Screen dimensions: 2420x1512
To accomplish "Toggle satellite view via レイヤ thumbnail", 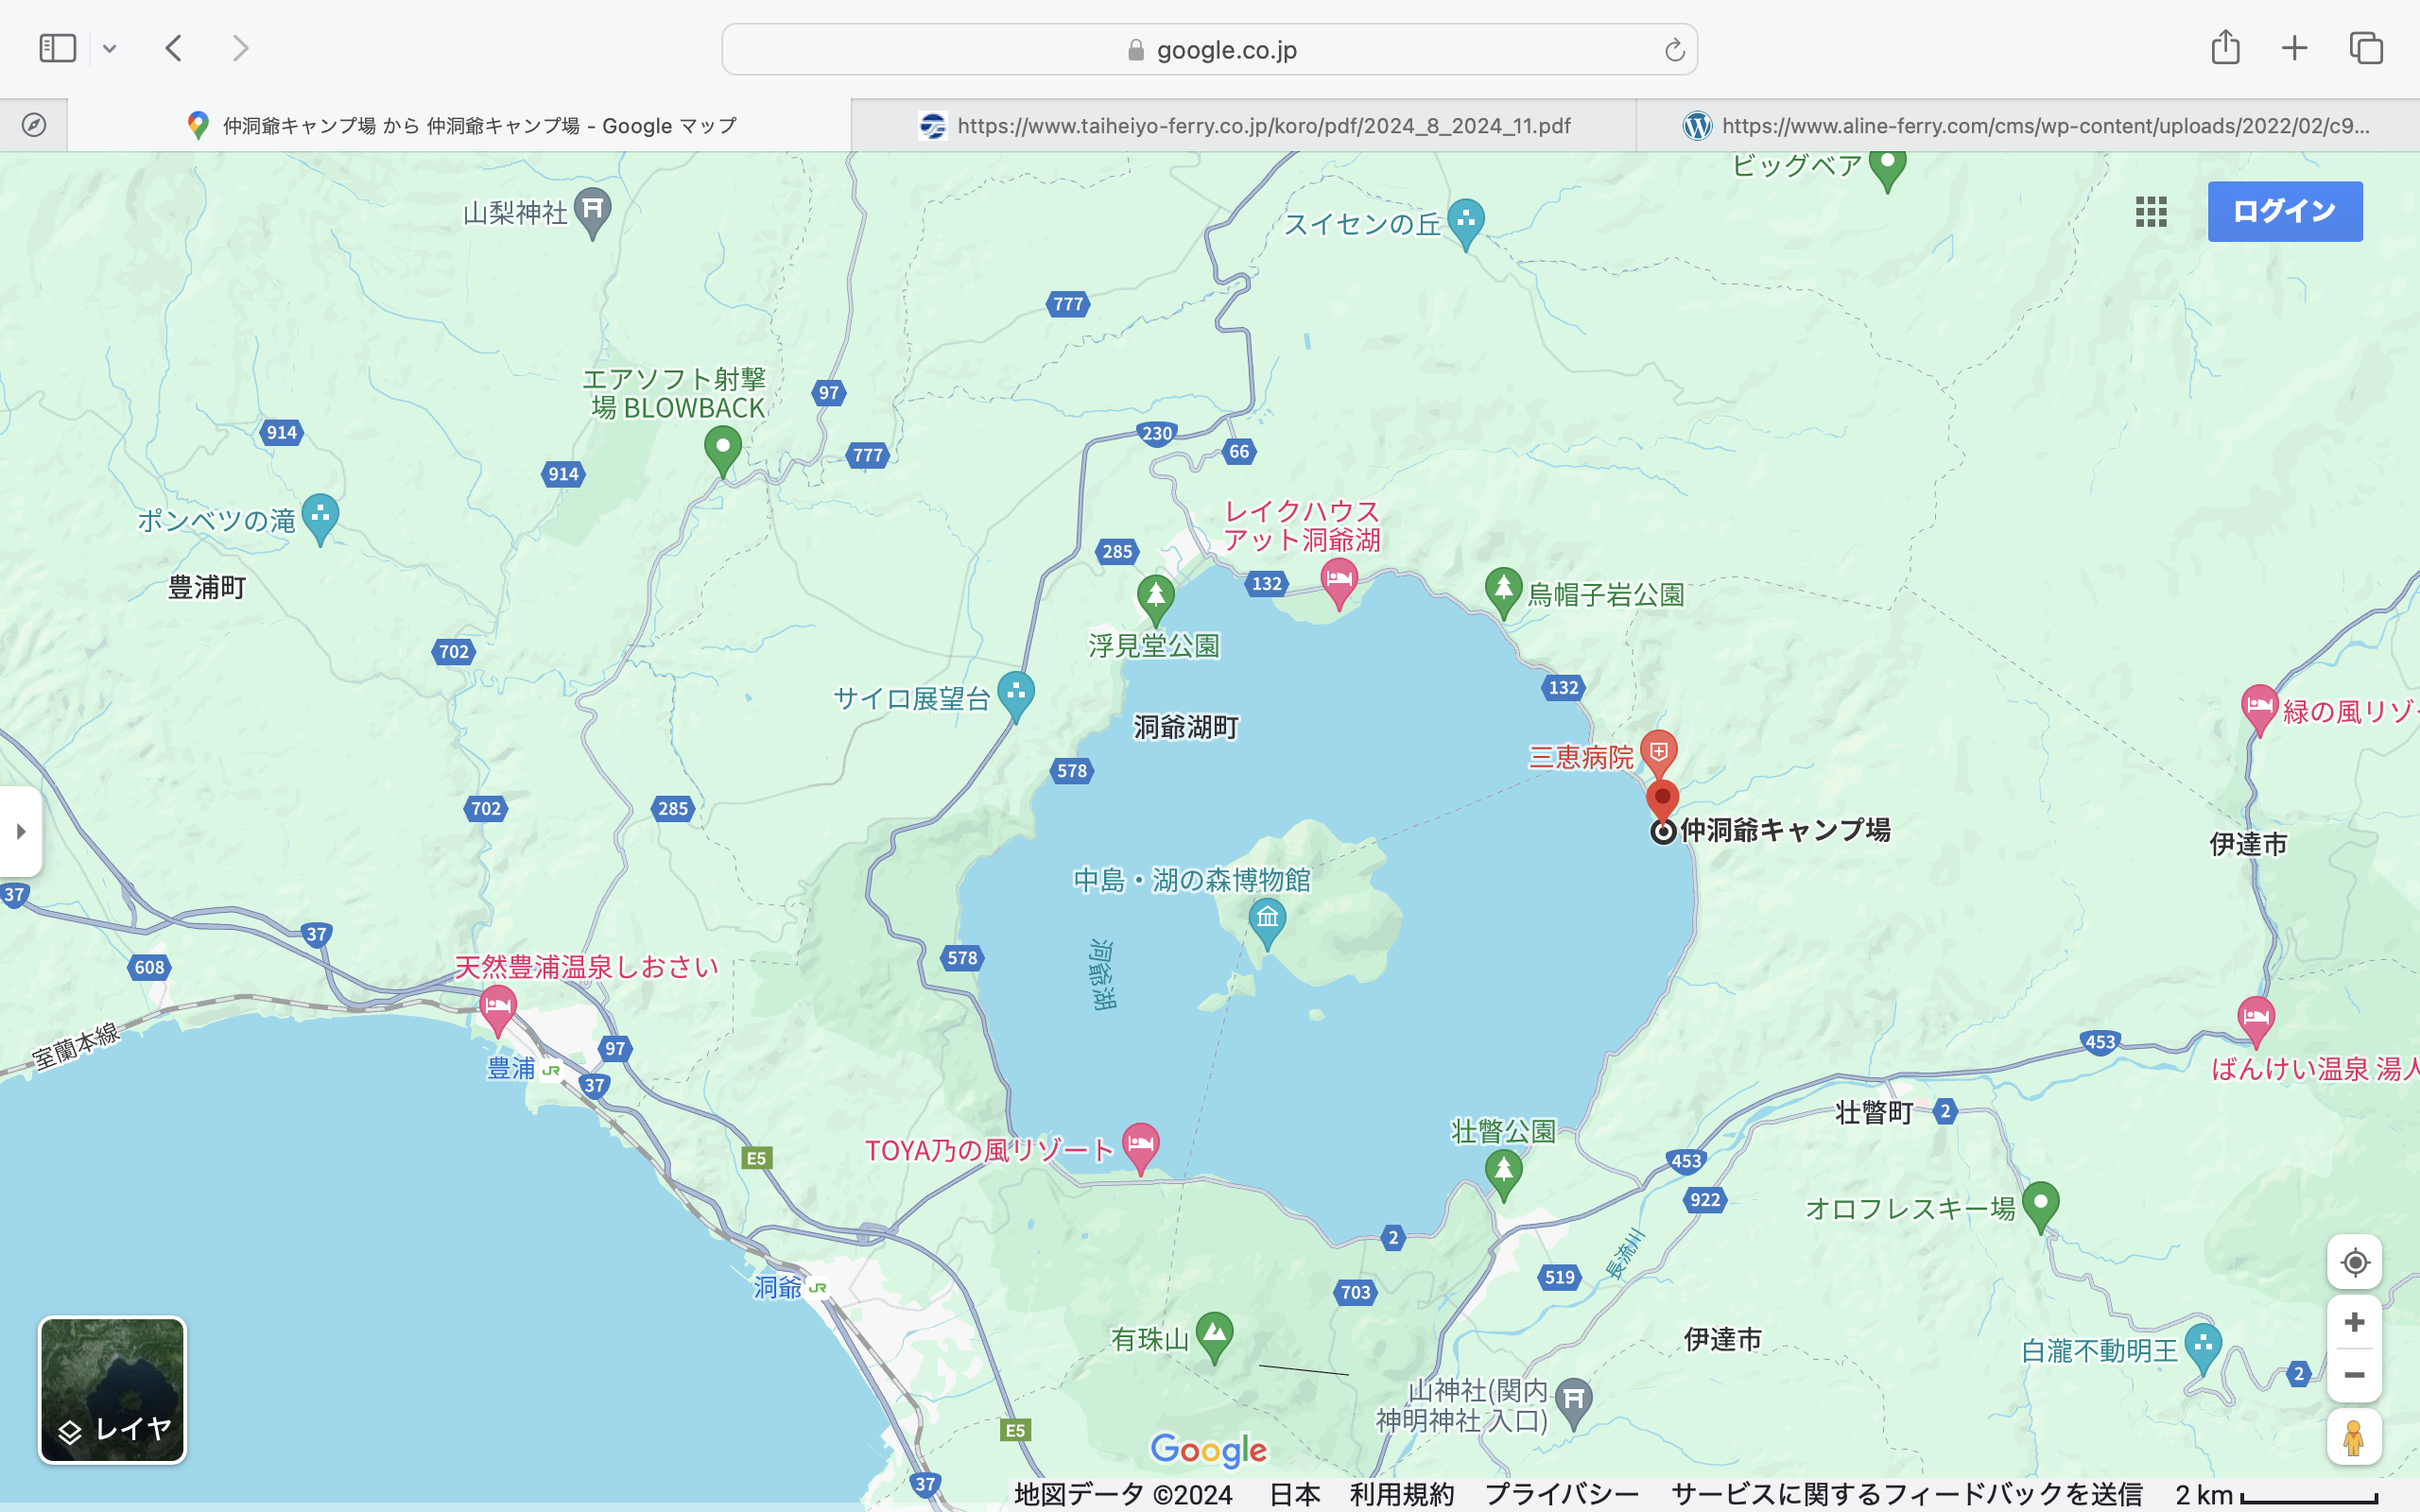I will click(112, 1390).
